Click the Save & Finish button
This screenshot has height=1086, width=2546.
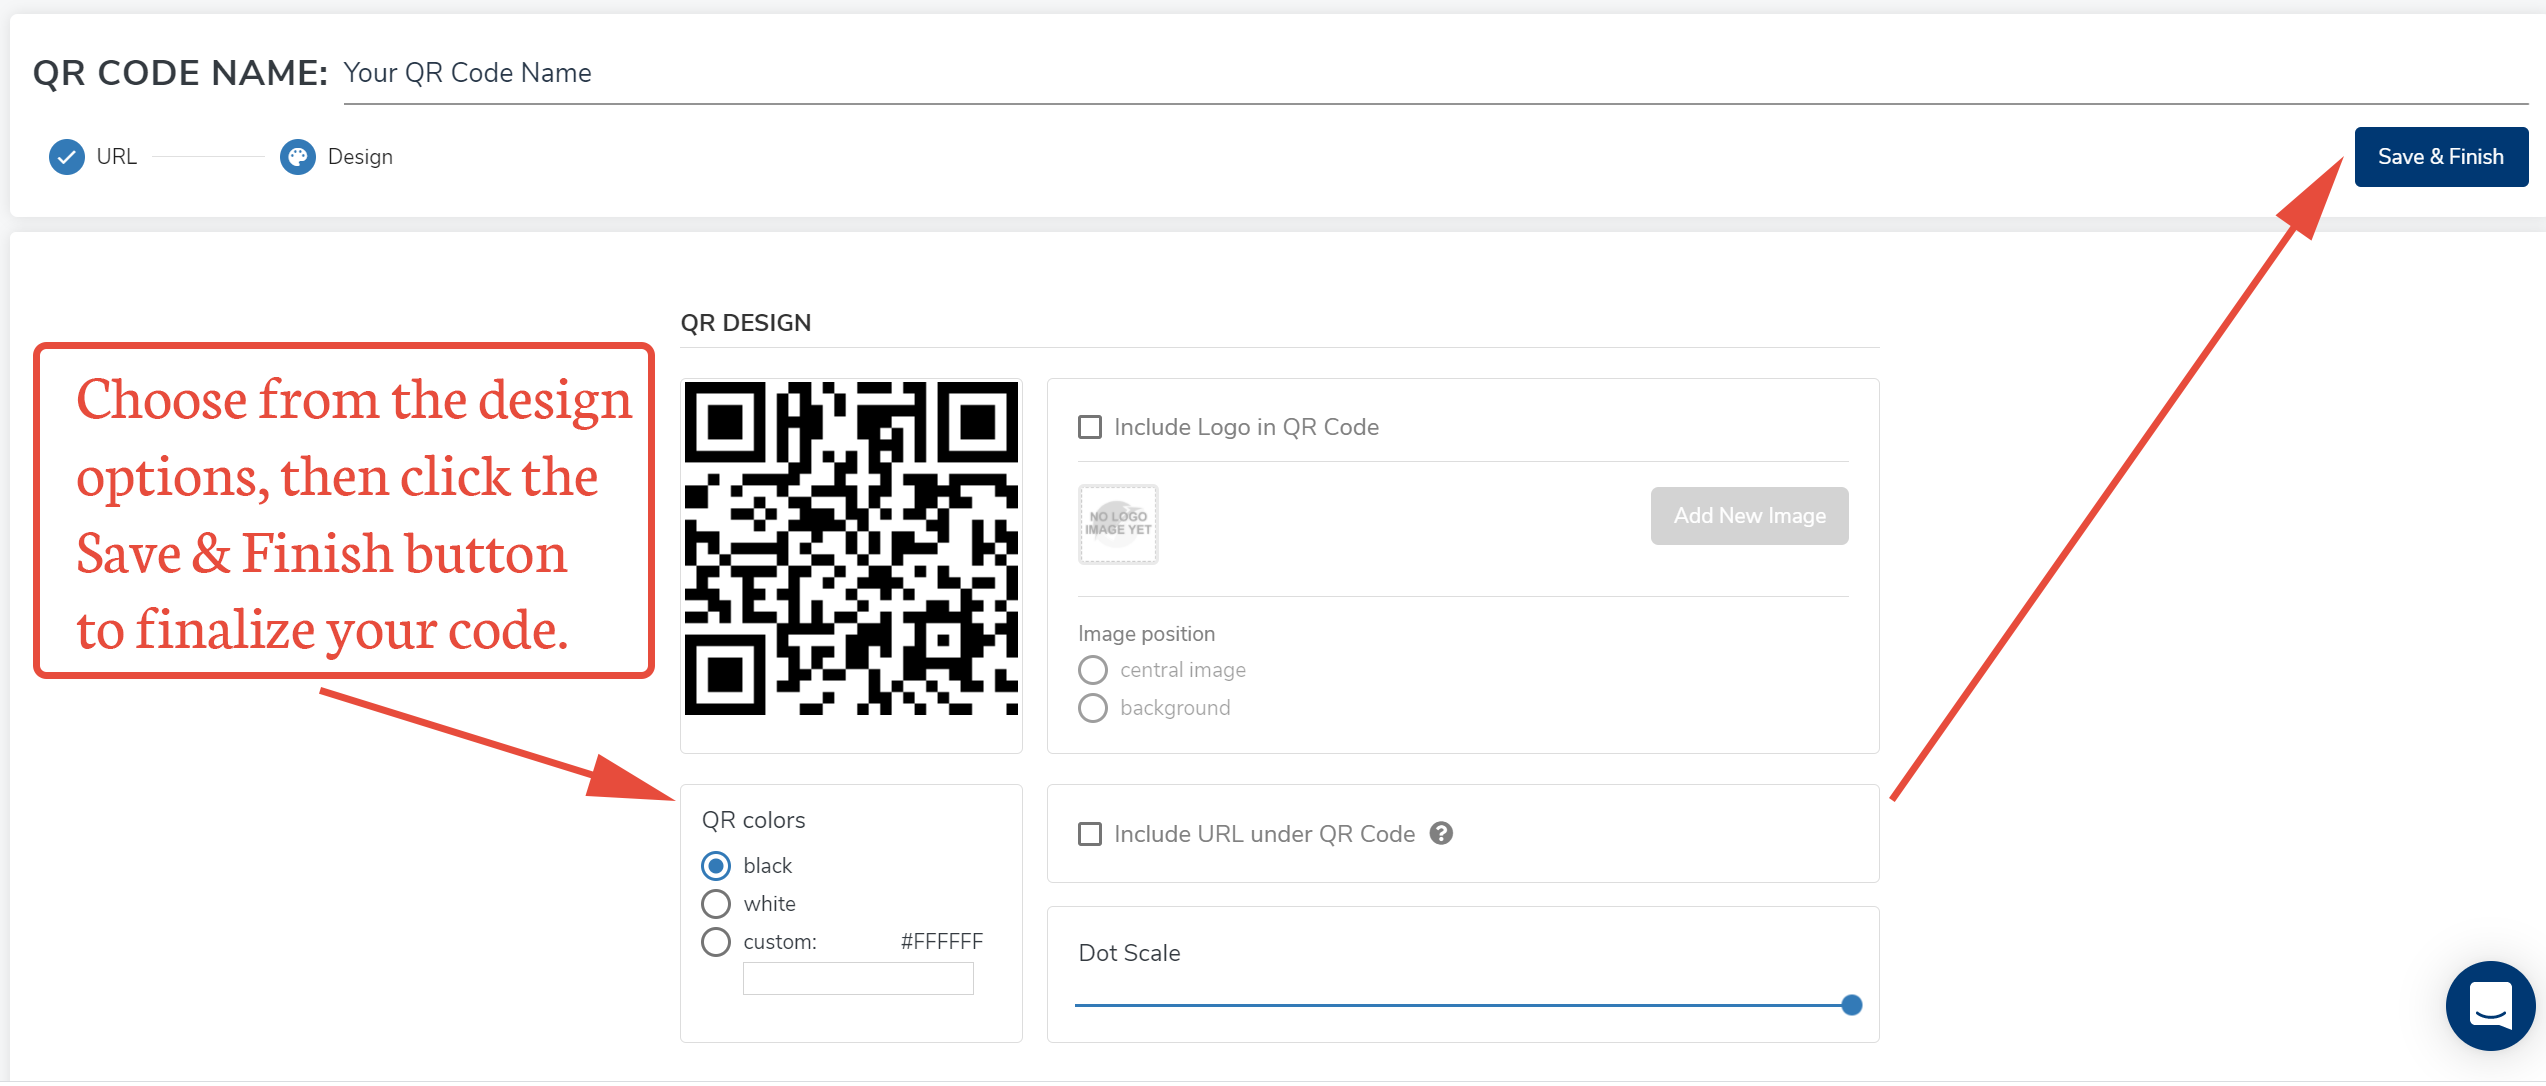pos(2441,156)
